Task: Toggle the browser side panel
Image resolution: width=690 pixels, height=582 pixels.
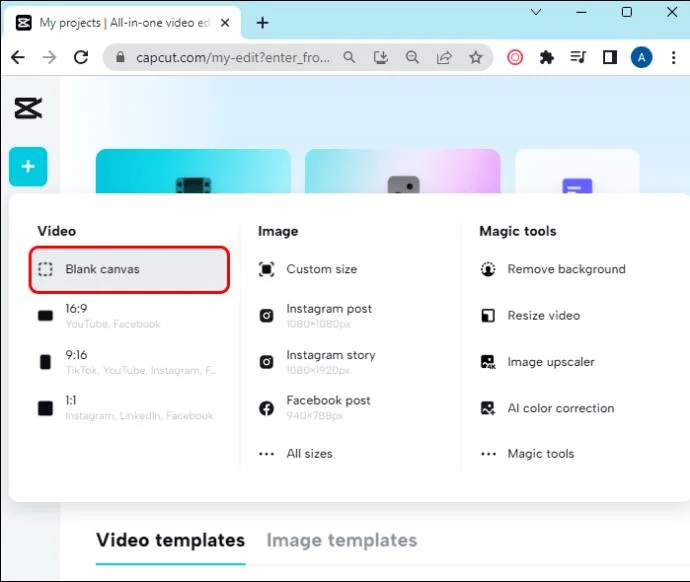Action: click(x=610, y=57)
